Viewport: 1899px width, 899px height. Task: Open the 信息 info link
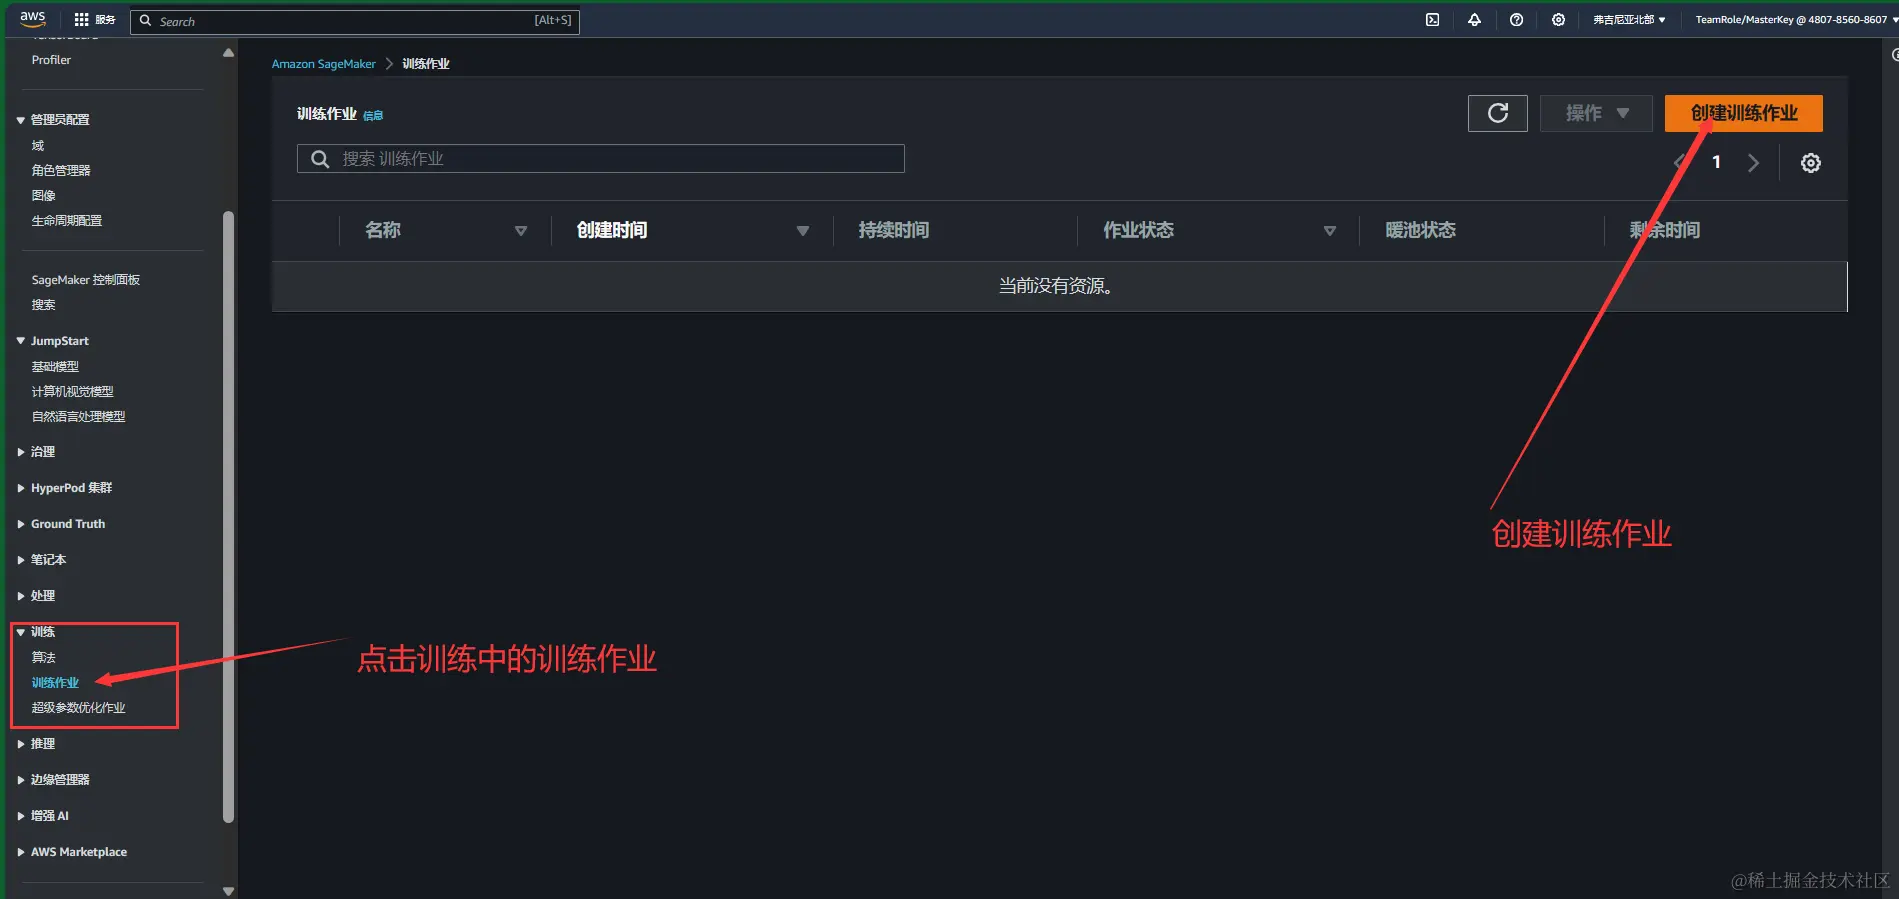tap(373, 116)
